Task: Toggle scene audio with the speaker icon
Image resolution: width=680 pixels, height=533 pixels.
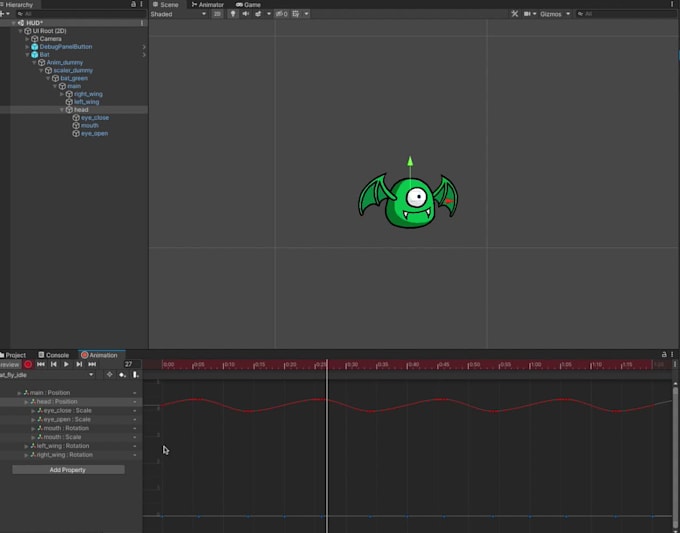Action: coord(245,14)
